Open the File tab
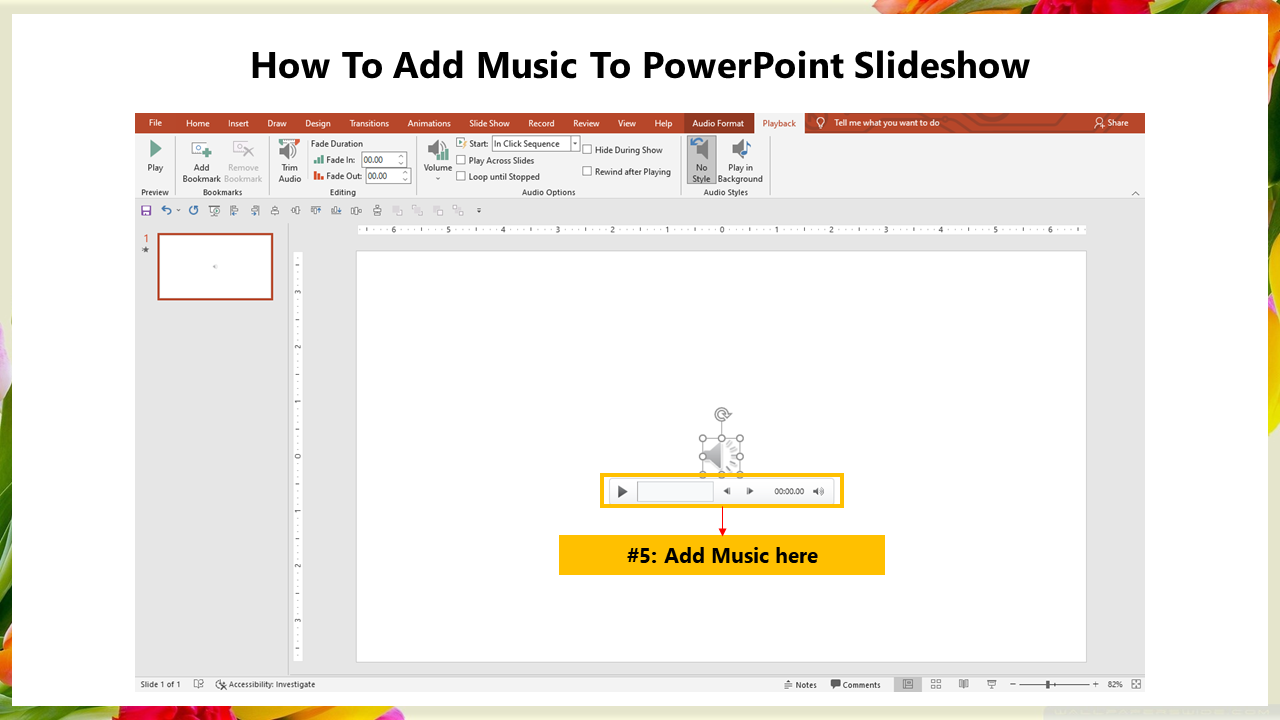This screenshot has height=720, width=1280. (x=155, y=123)
